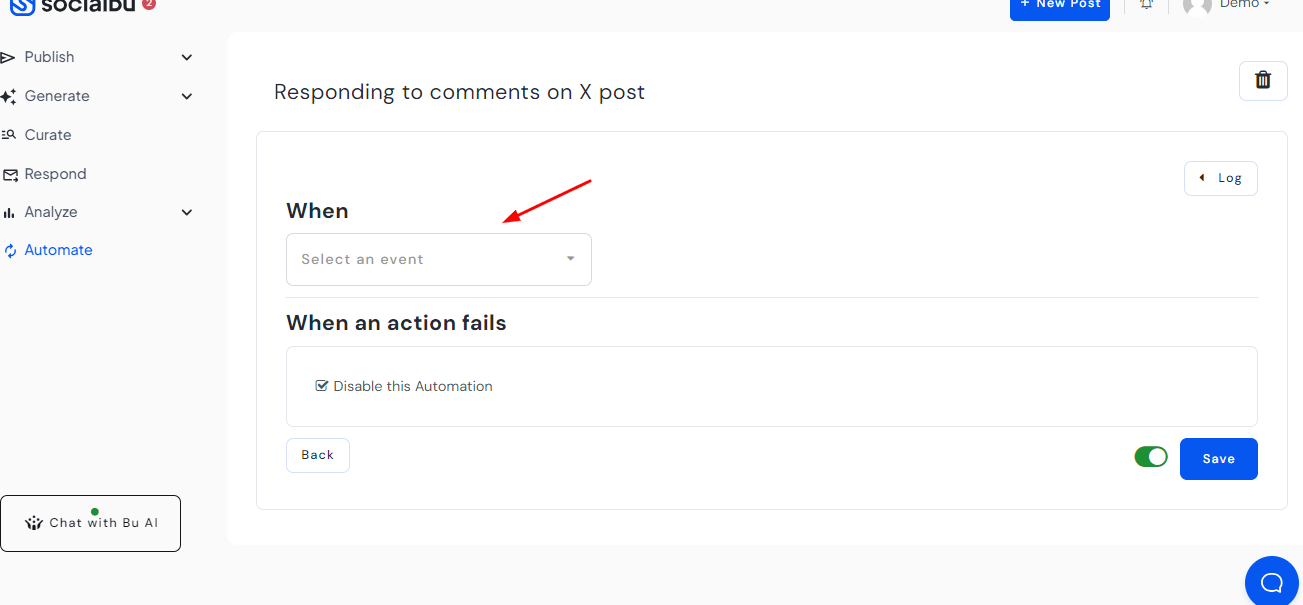1303x605 pixels.
Task: Uncheck Disable this Automation
Action: coord(322,385)
